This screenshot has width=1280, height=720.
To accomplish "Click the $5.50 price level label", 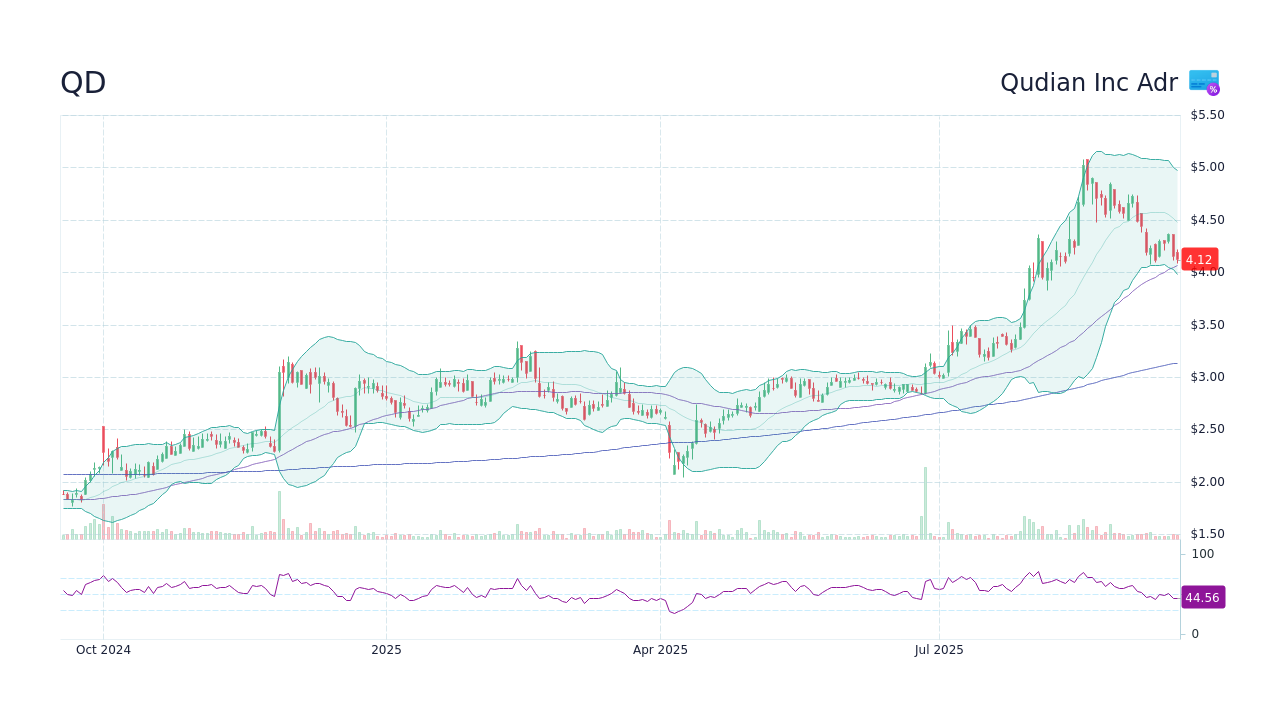I will pos(1207,114).
